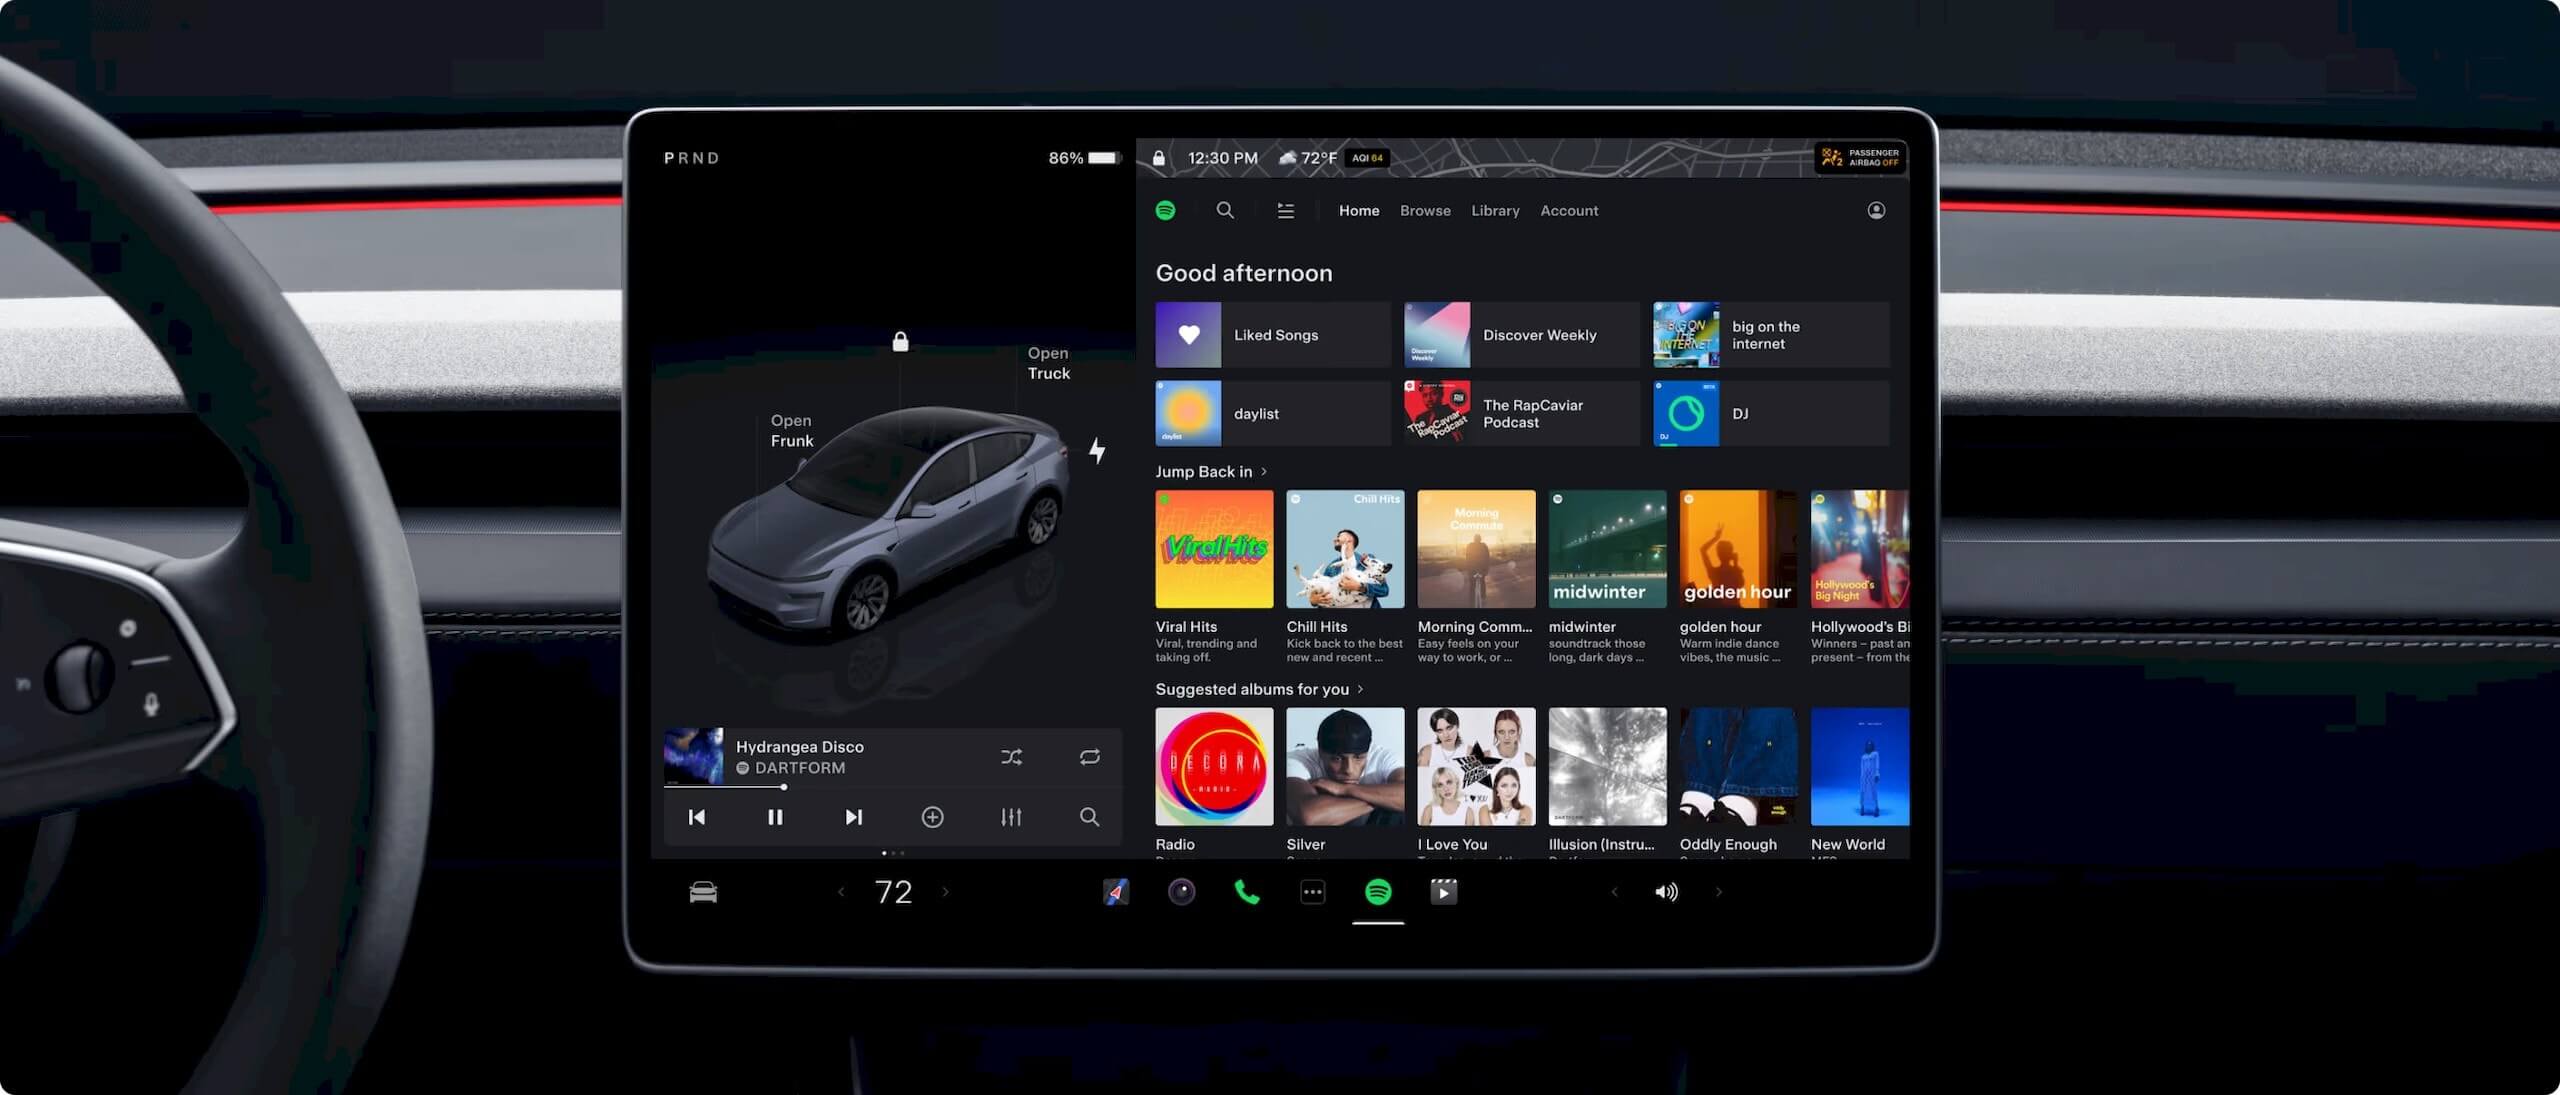Open the phone app in the dock
This screenshot has height=1095, width=2560.
coord(1247,892)
